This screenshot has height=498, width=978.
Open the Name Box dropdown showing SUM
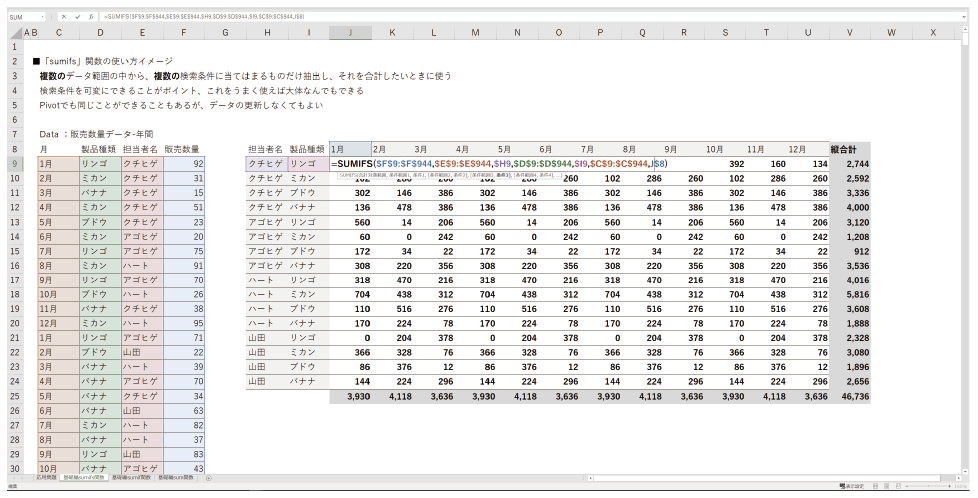click(42, 17)
